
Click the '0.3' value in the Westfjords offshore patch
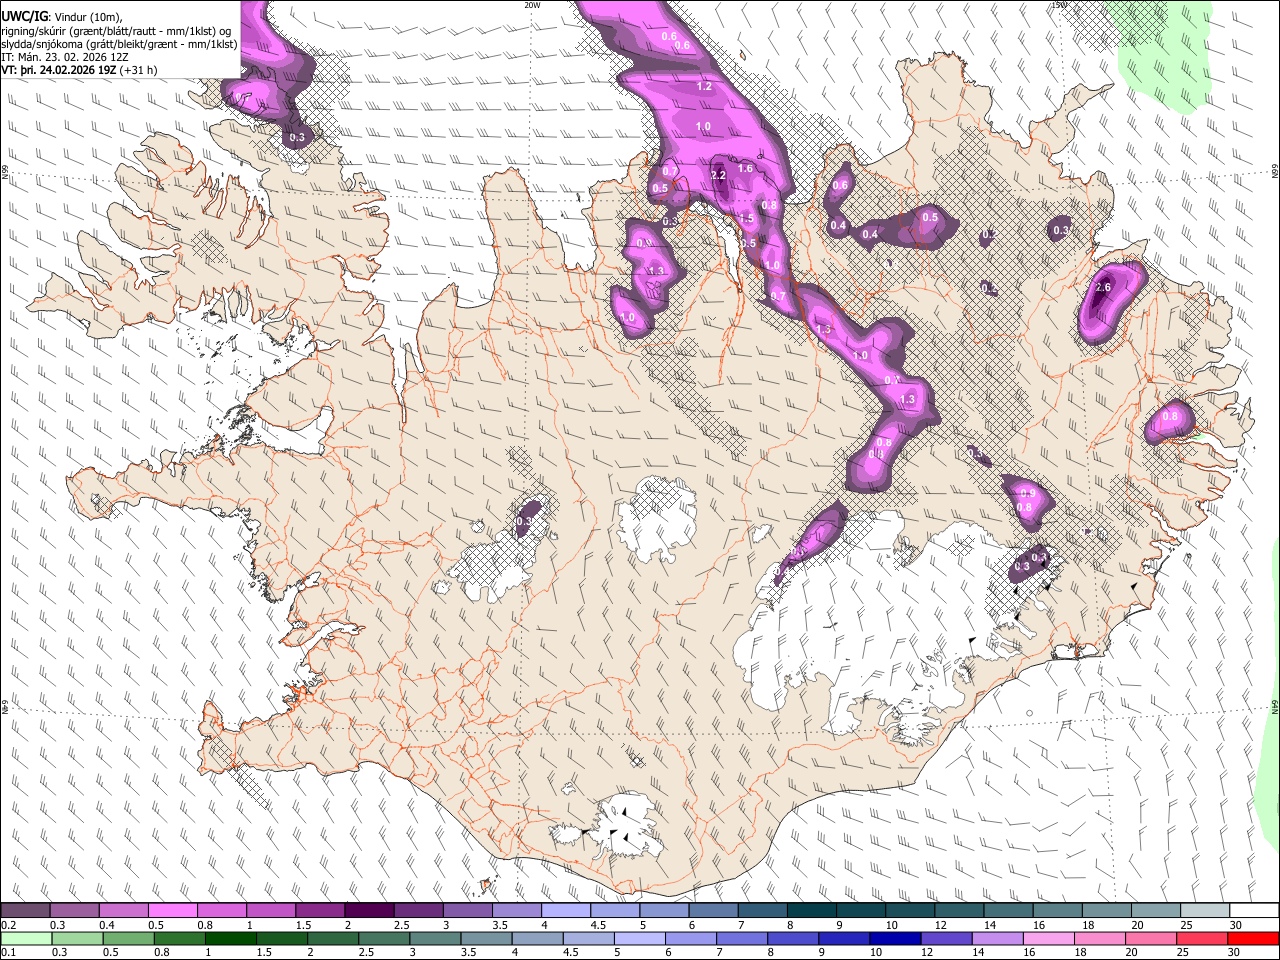[297, 137]
